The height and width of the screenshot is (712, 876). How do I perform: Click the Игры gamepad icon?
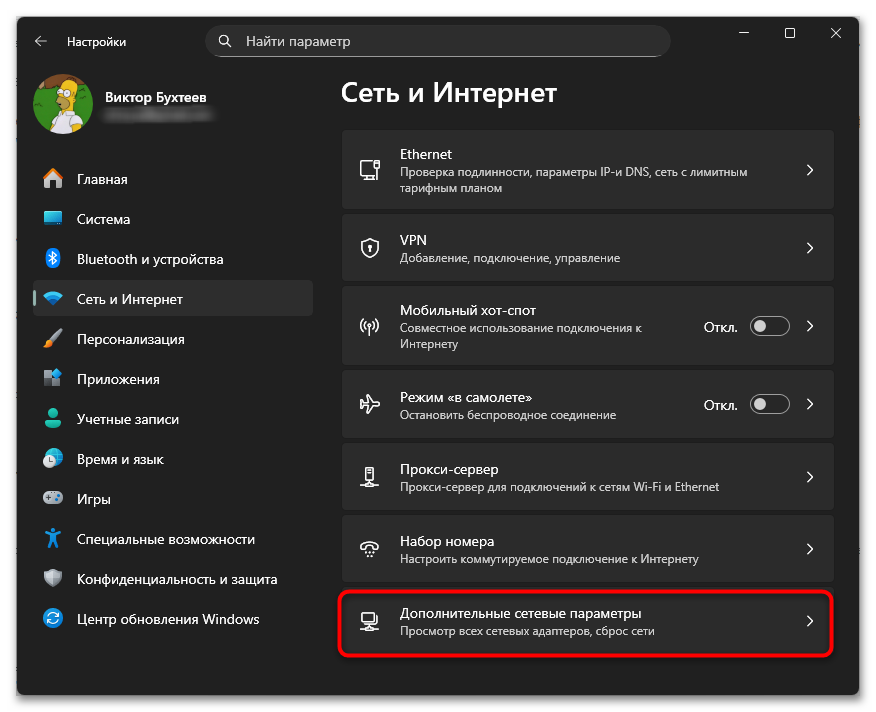[54, 499]
